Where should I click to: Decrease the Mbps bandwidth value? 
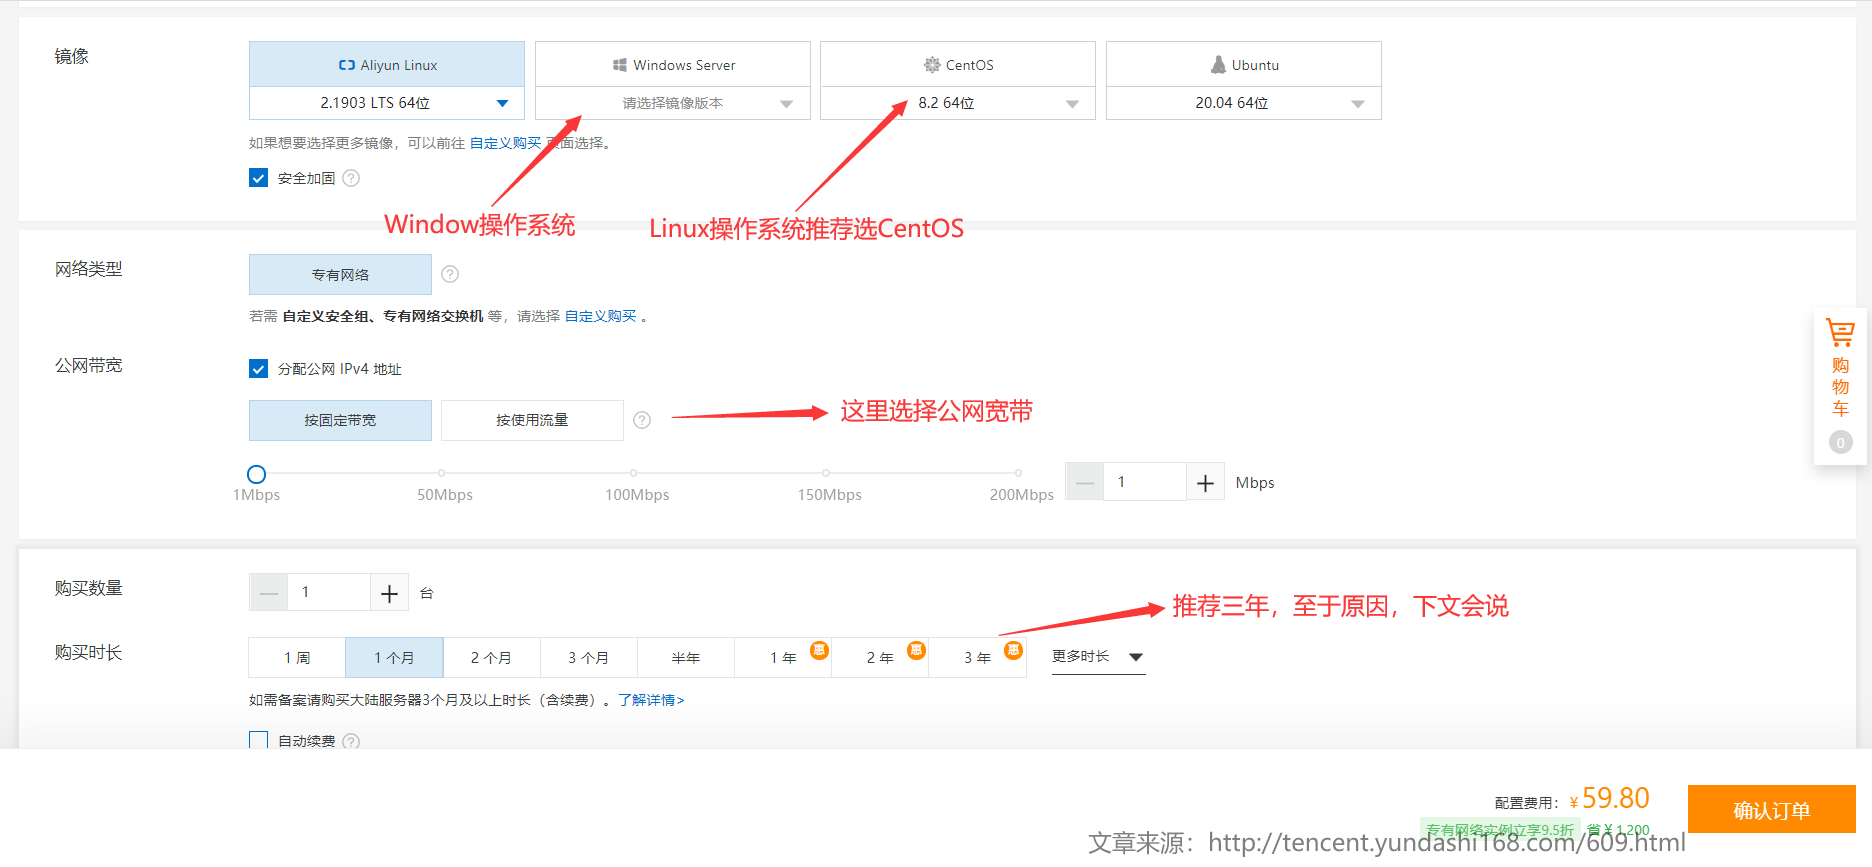click(x=1085, y=482)
